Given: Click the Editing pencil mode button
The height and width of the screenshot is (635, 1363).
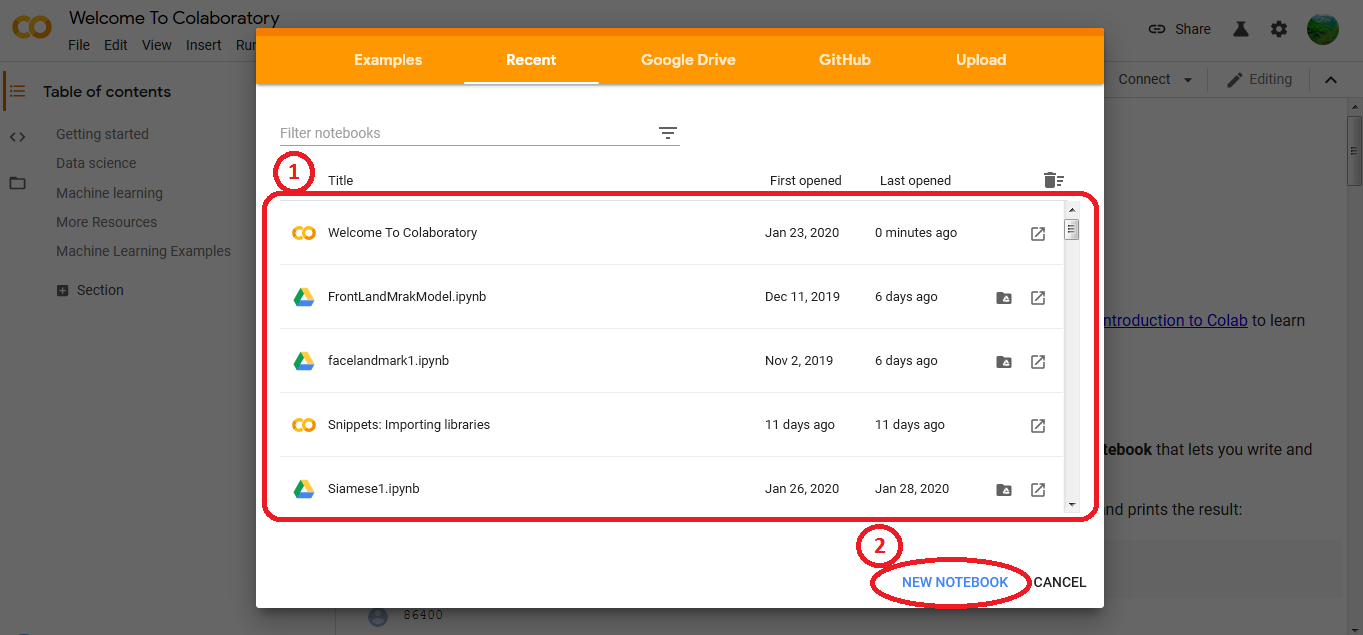Looking at the screenshot, I should click(x=1259, y=79).
